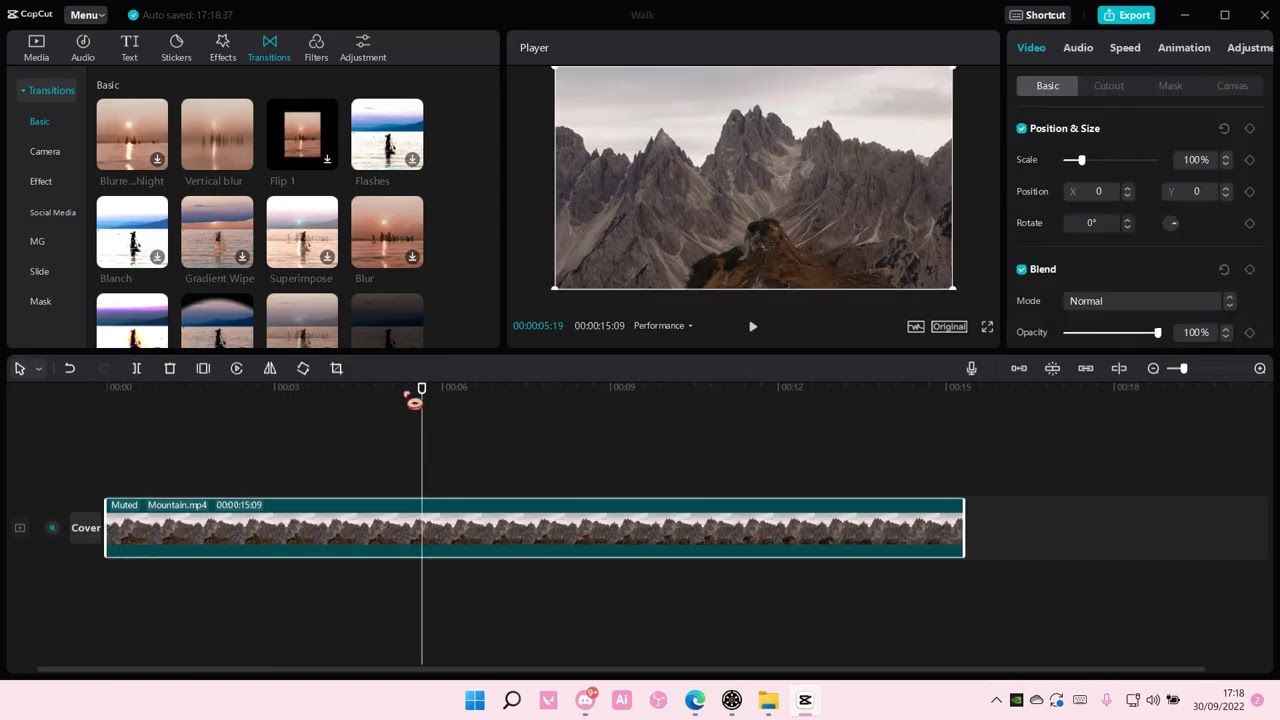The height and width of the screenshot is (720, 1280).
Task: Switch to the Animation tab
Action: 1183,48
